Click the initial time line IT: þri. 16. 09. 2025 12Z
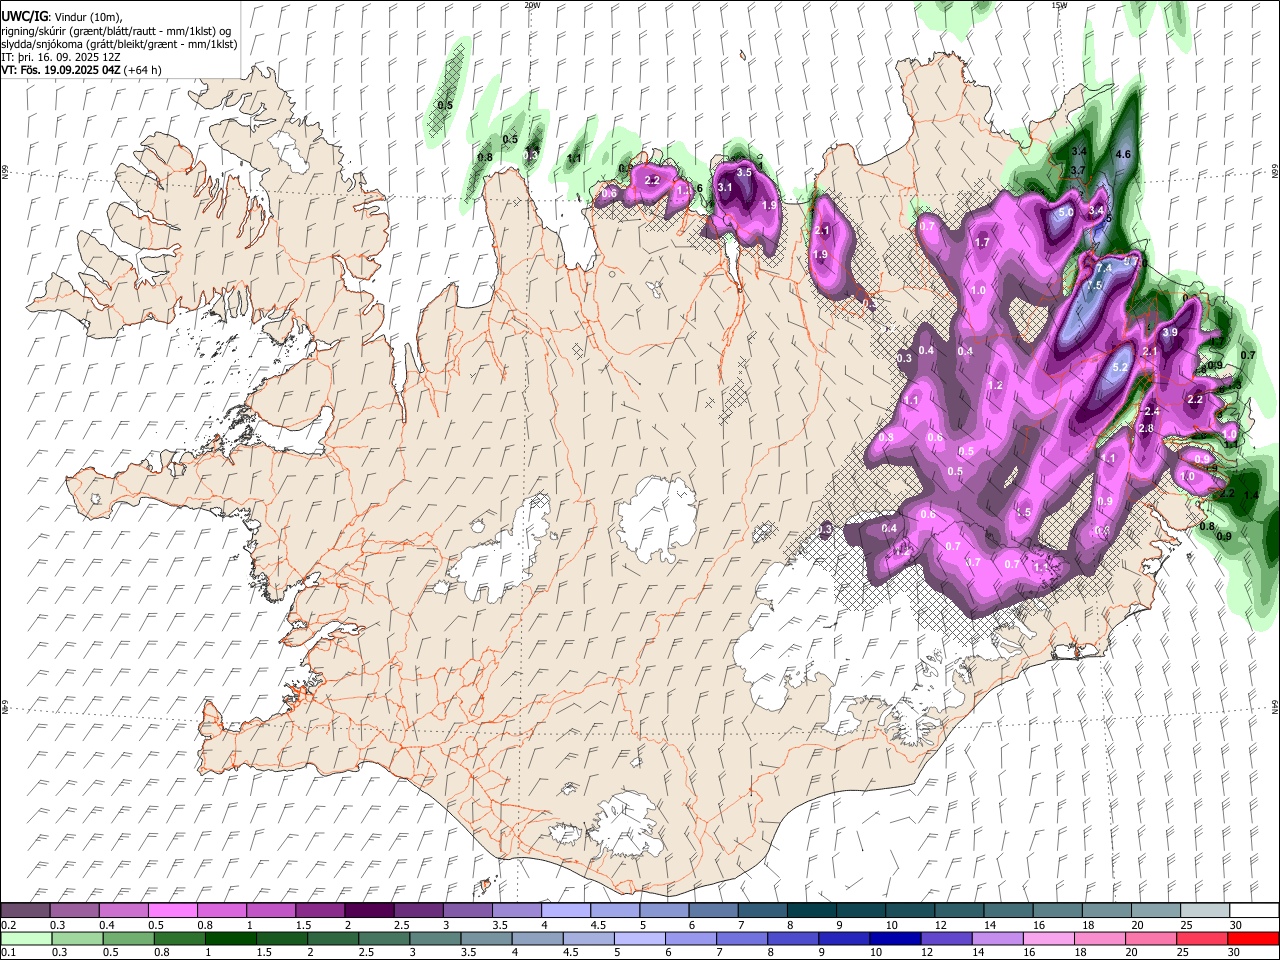Screen dimensions: 1280x960 coord(61,57)
